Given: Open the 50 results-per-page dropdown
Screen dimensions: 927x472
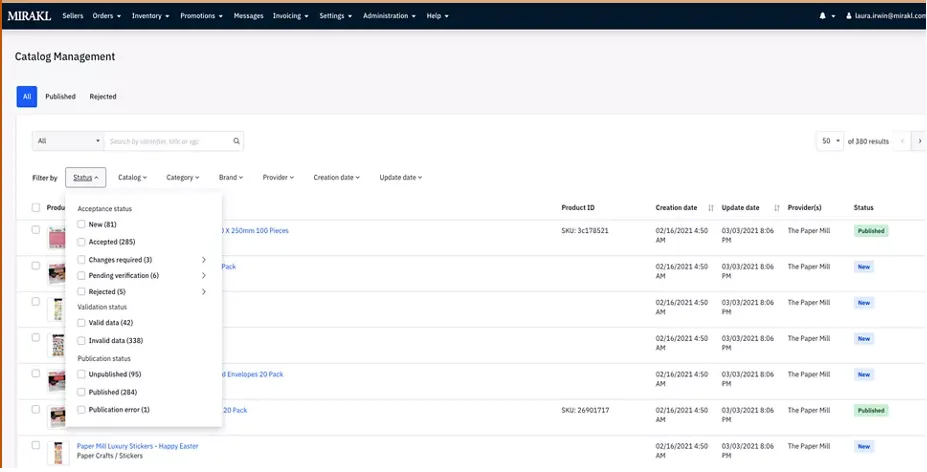Looking at the screenshot, I should coord(830,141).
